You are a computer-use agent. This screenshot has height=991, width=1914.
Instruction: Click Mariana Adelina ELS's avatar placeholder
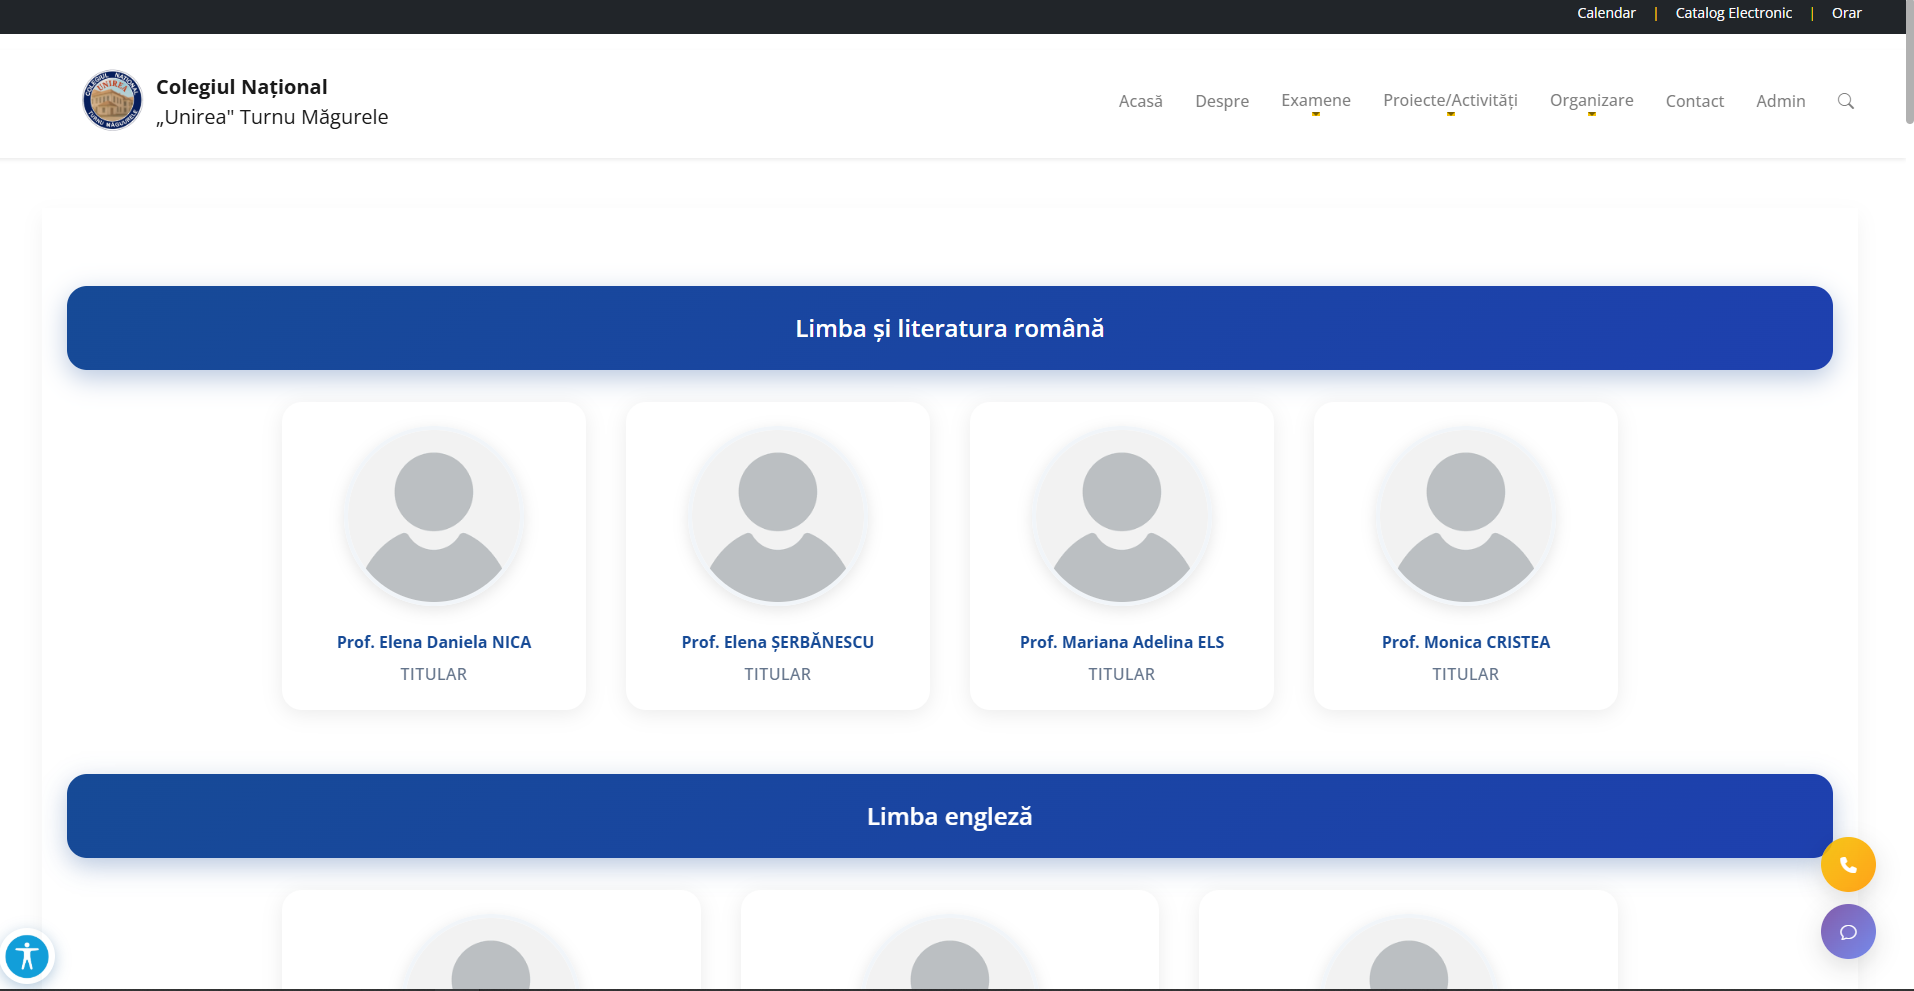pos(1122,516)
